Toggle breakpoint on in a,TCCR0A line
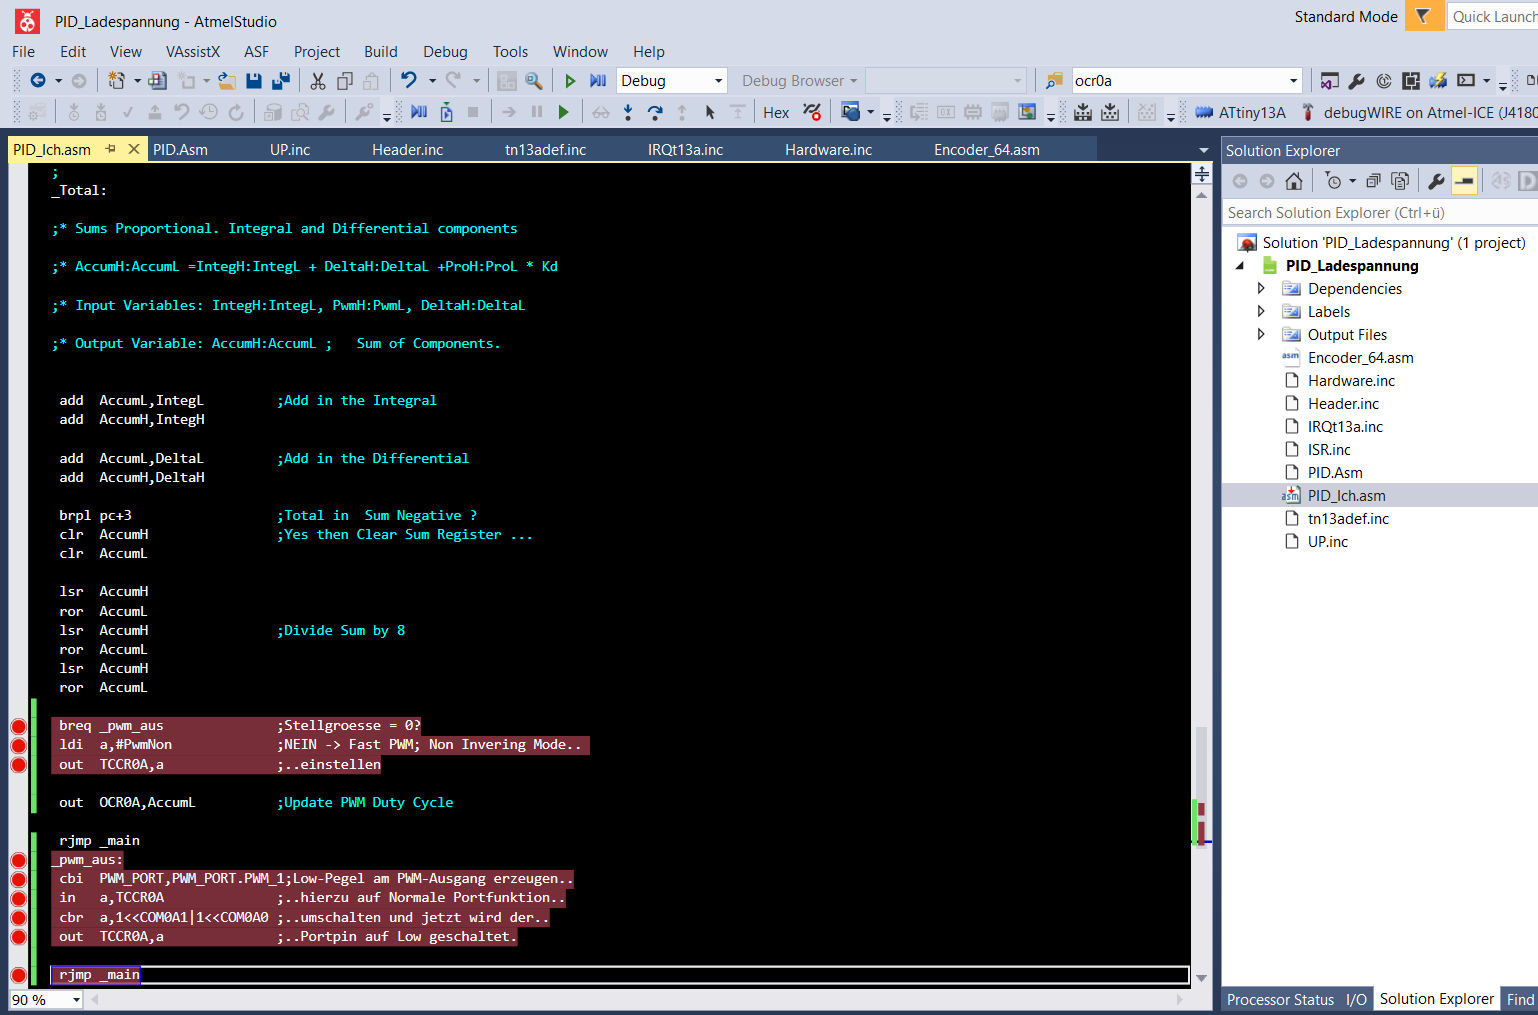Image resolution: width=1538 pixels, height=1015 pixels. point(18,898)
